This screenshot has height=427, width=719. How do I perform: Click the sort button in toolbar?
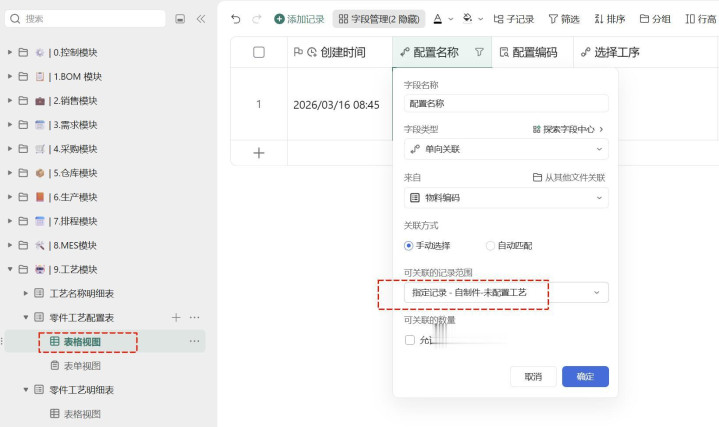[x=609, y=19]
